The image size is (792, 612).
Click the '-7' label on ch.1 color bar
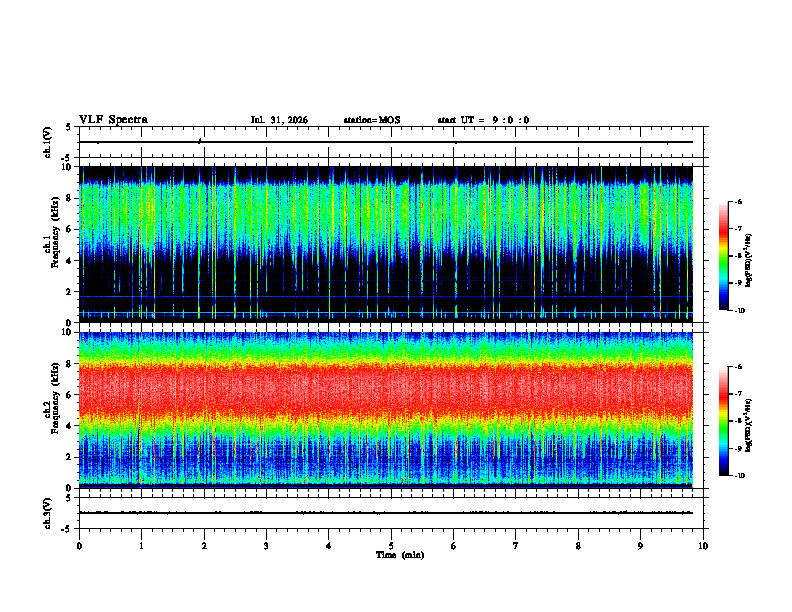coord(738,229)
